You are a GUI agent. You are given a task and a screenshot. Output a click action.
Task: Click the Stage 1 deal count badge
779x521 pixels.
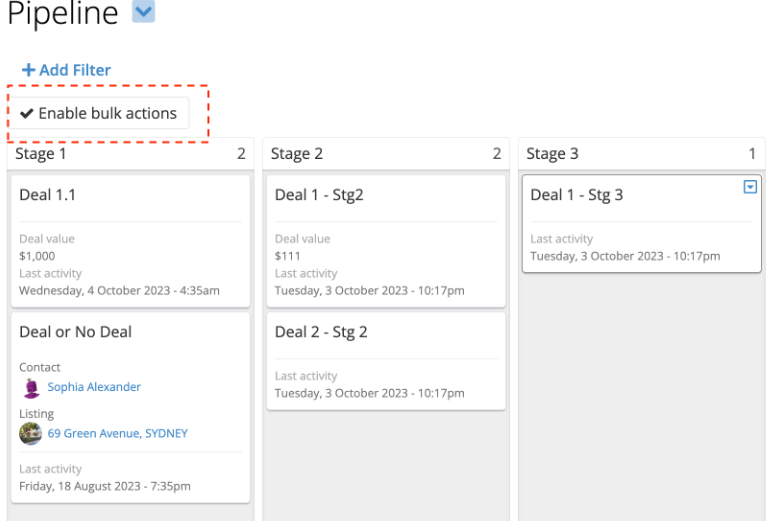[241, 154]
